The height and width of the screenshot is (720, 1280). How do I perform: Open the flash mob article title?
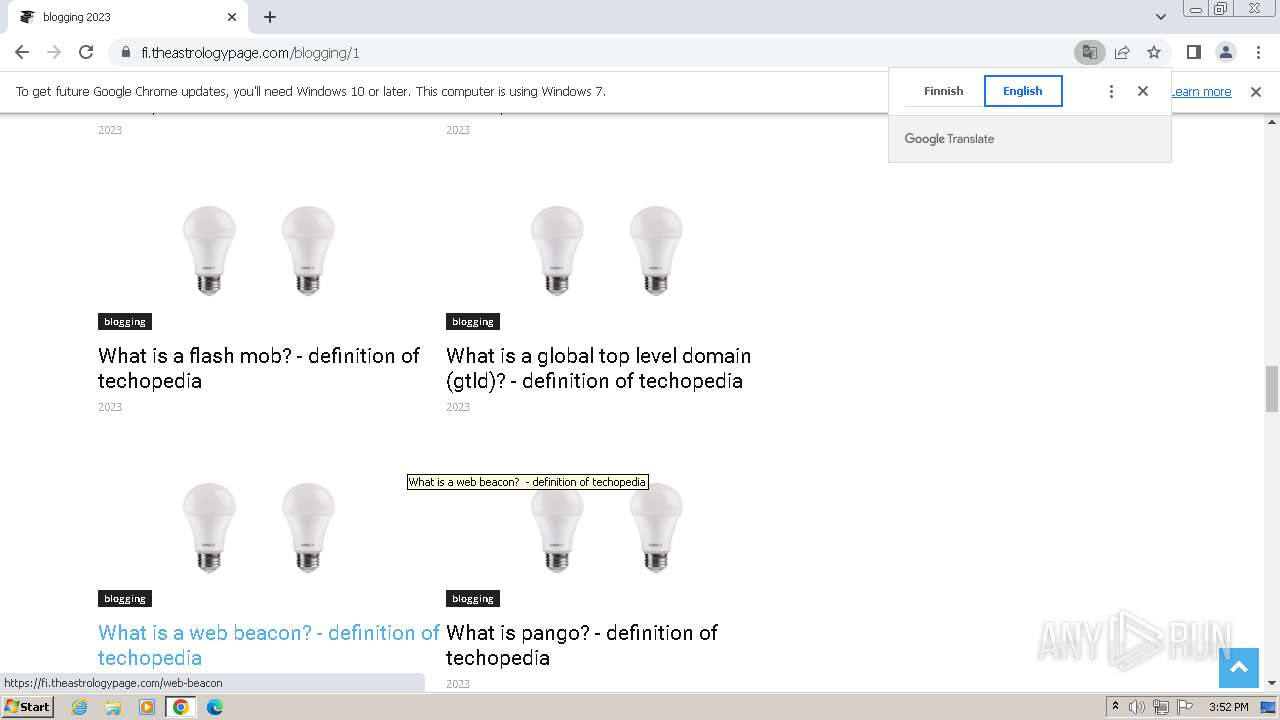(x=259, y=368)
